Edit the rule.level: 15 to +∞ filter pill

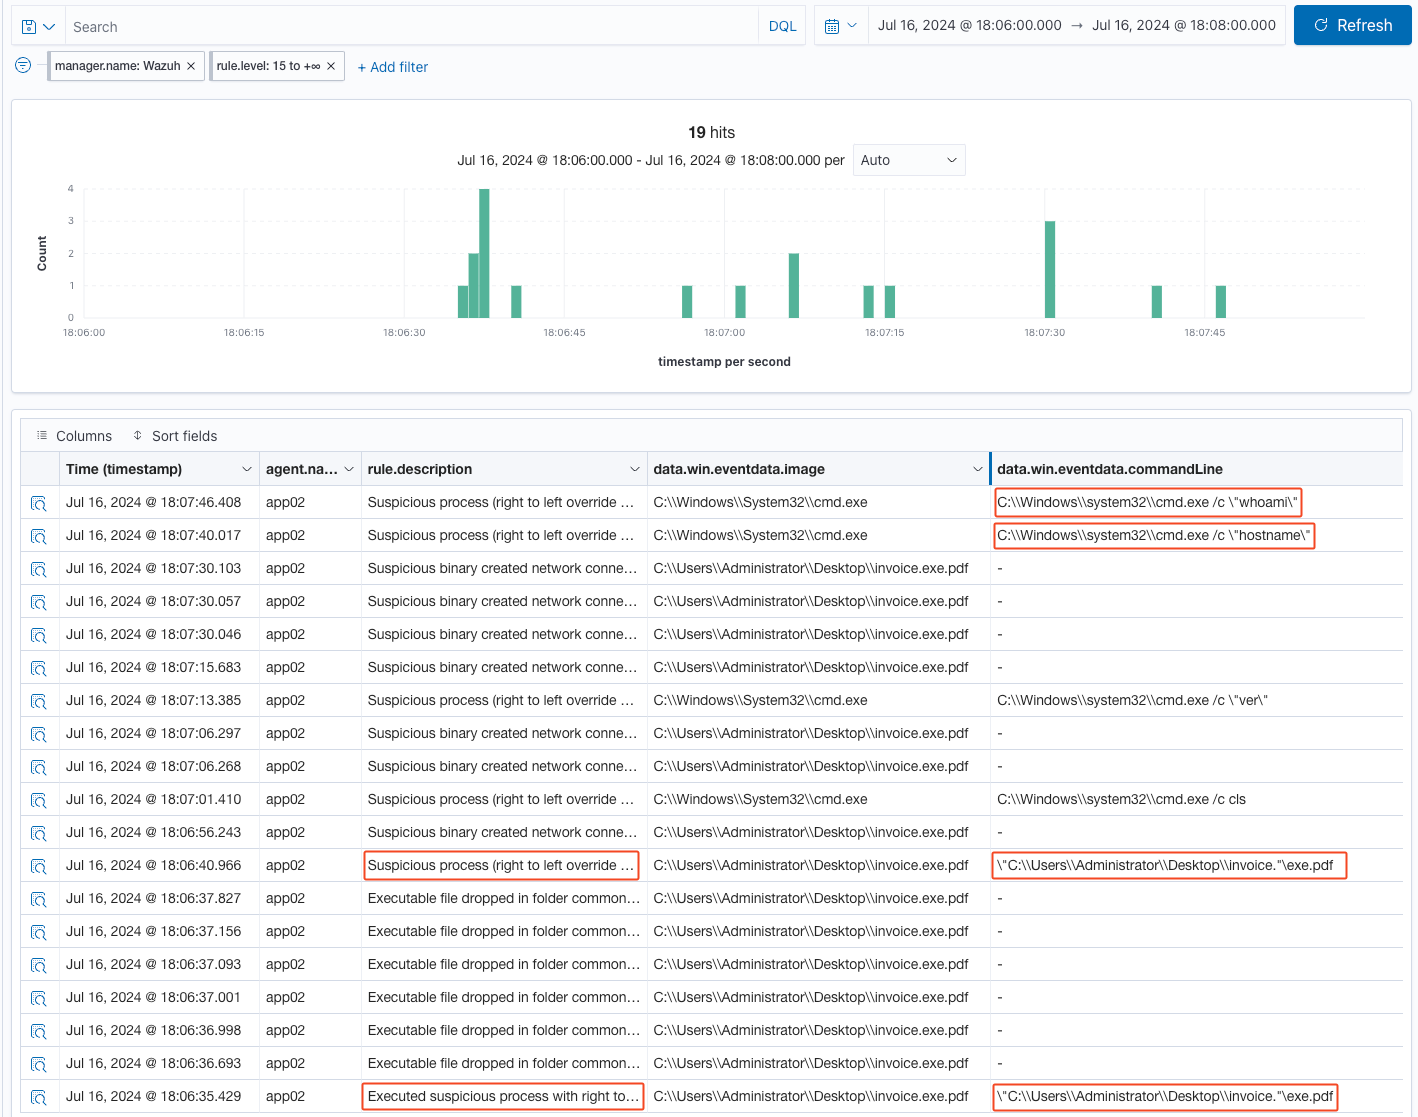[x=268, y=66]
